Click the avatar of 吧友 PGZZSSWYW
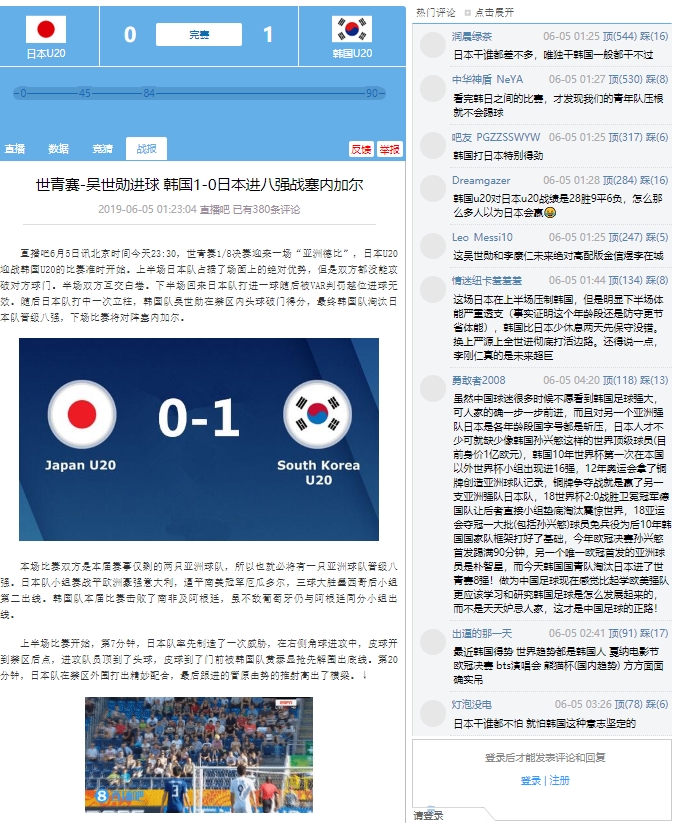The height and width of the screenshot is (823, 685). click(x=433, y=145)
